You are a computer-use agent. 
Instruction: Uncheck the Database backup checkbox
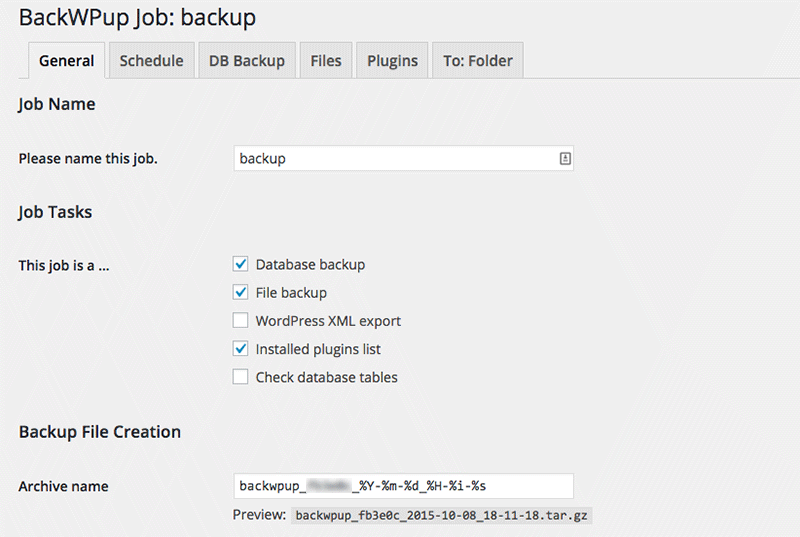tap(240, 265)
